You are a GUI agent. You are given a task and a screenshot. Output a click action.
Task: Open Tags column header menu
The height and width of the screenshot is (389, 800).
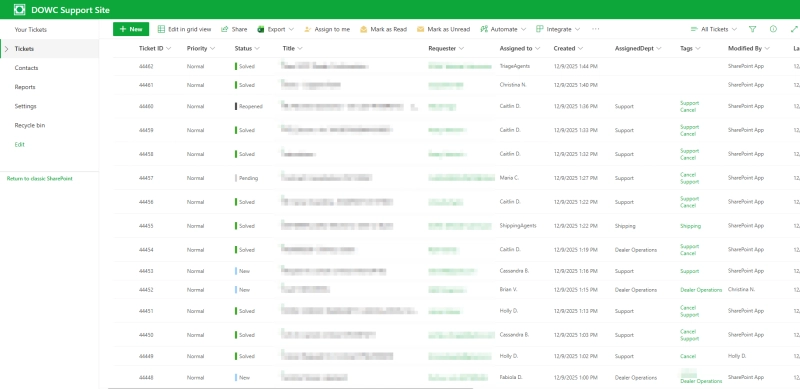(690, 48)
